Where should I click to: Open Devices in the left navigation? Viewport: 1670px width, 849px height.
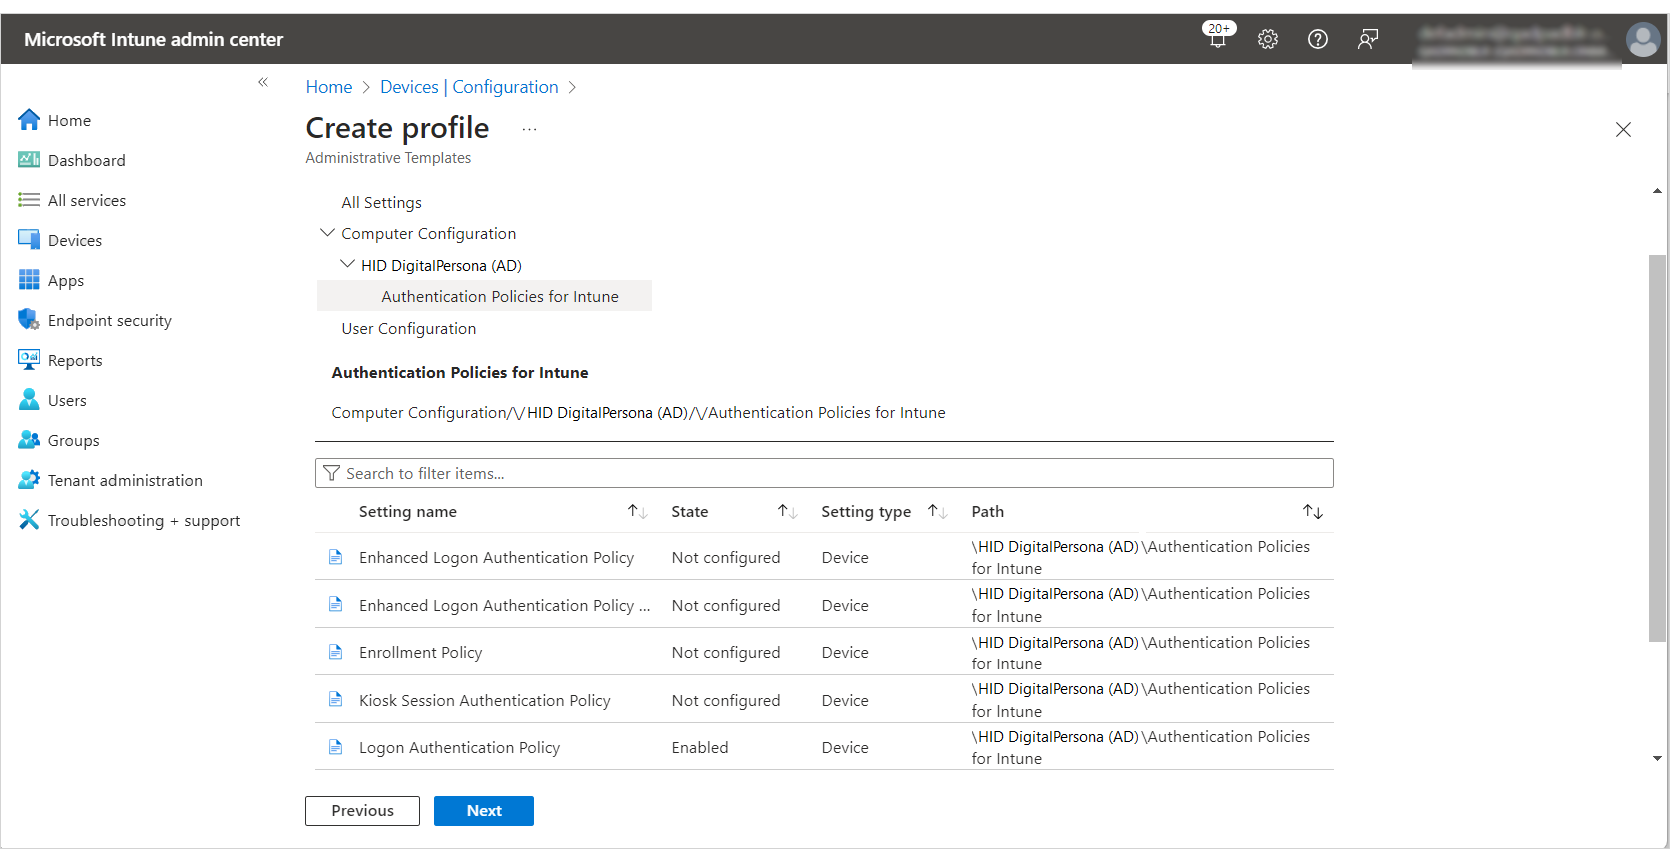(x=75, y=240)
